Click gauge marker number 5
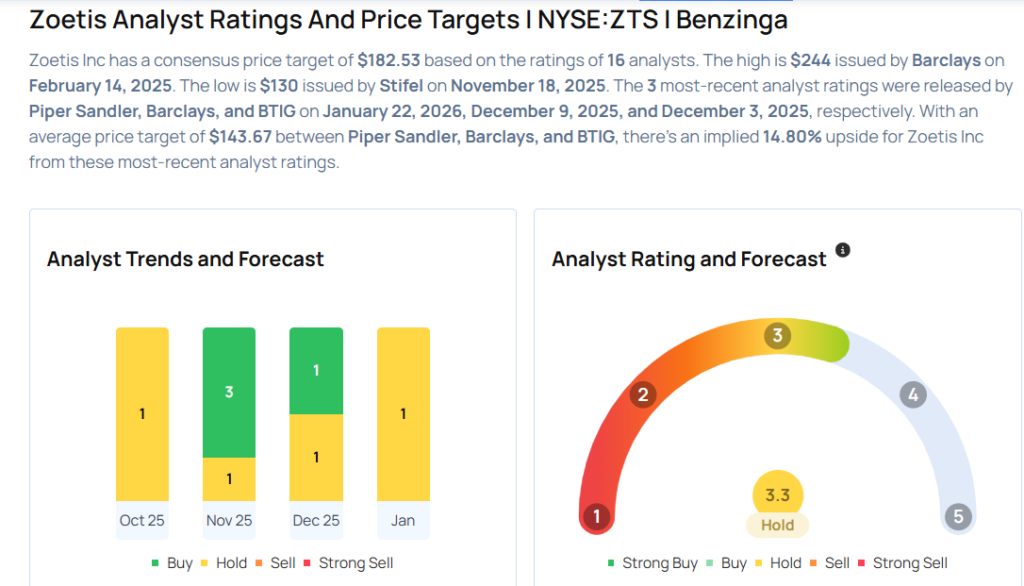The image size is (1024, 586). pos(958,517)
